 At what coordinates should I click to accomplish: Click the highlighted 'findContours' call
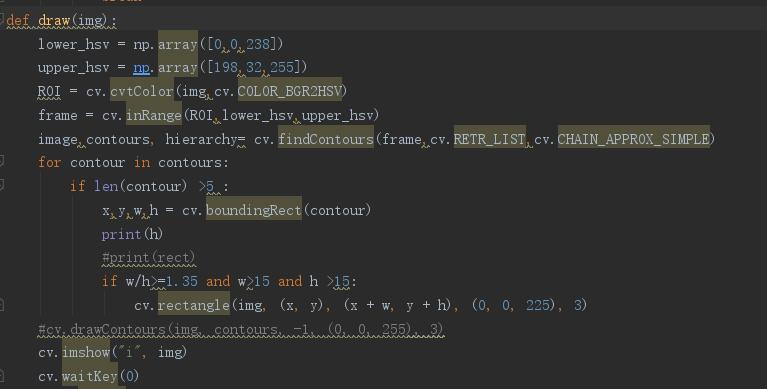pyautogui.click(x=326, y=139)
